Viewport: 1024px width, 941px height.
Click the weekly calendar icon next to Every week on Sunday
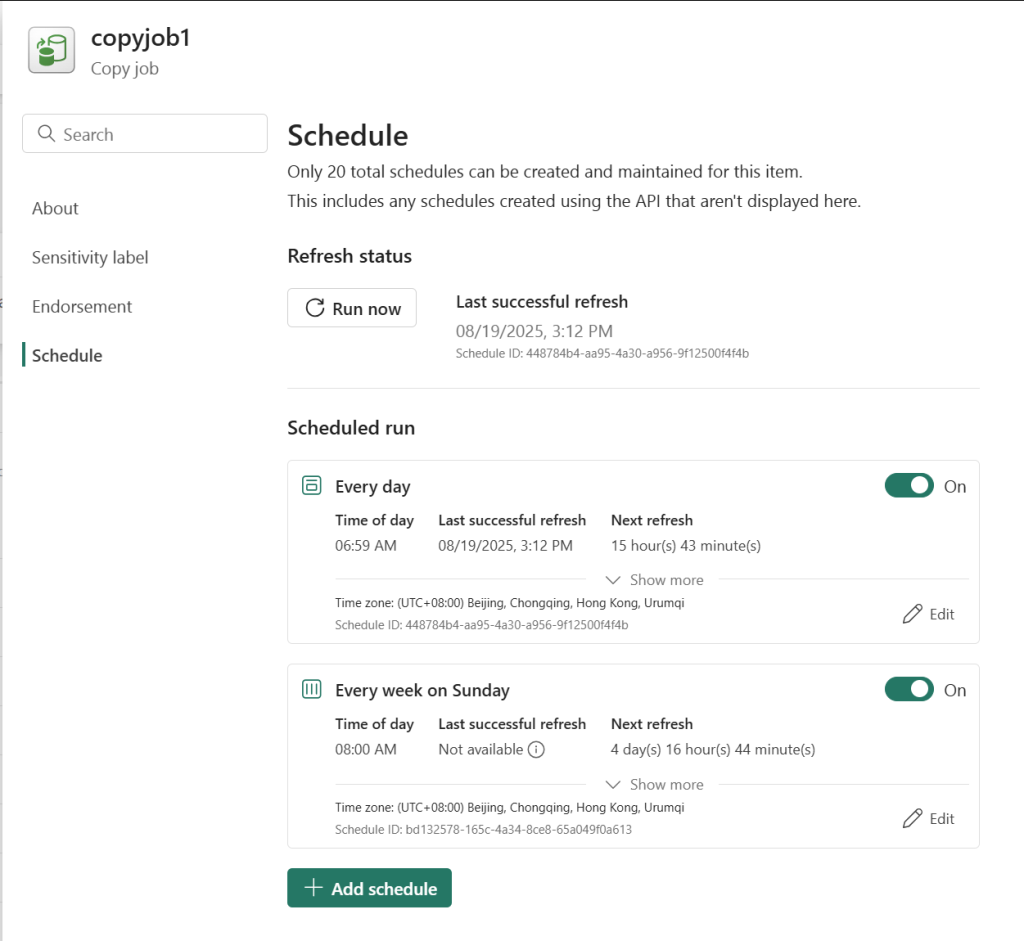tap(311, 689)
